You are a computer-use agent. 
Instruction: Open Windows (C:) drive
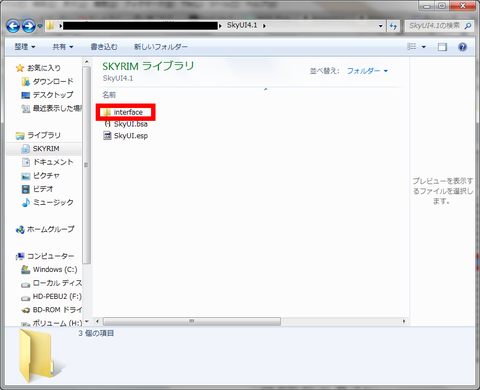[49, 269]
